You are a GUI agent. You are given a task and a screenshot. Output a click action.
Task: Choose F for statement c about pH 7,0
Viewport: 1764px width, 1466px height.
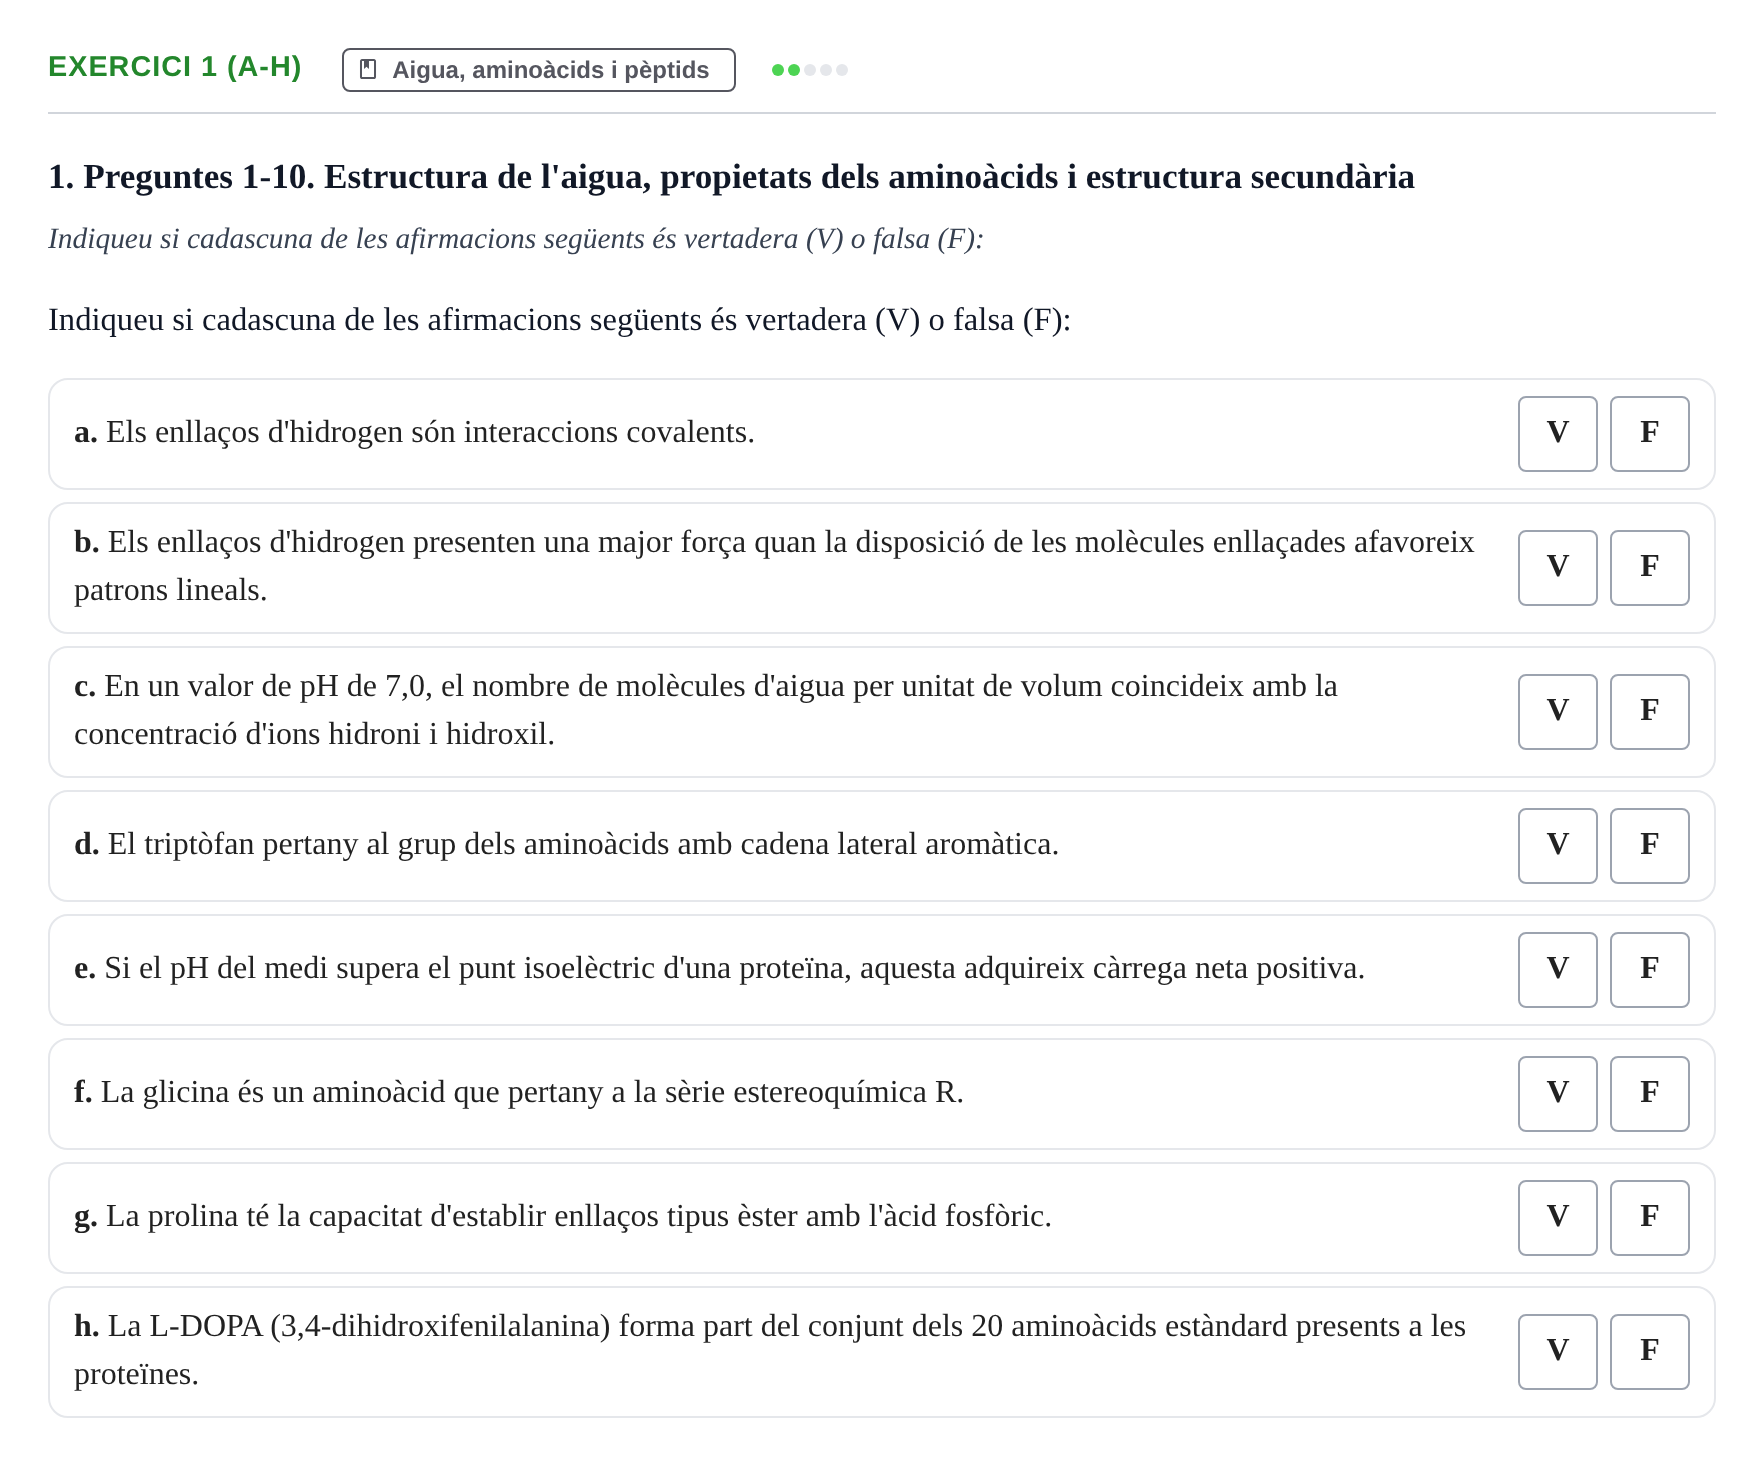[x=1649, y=712]
